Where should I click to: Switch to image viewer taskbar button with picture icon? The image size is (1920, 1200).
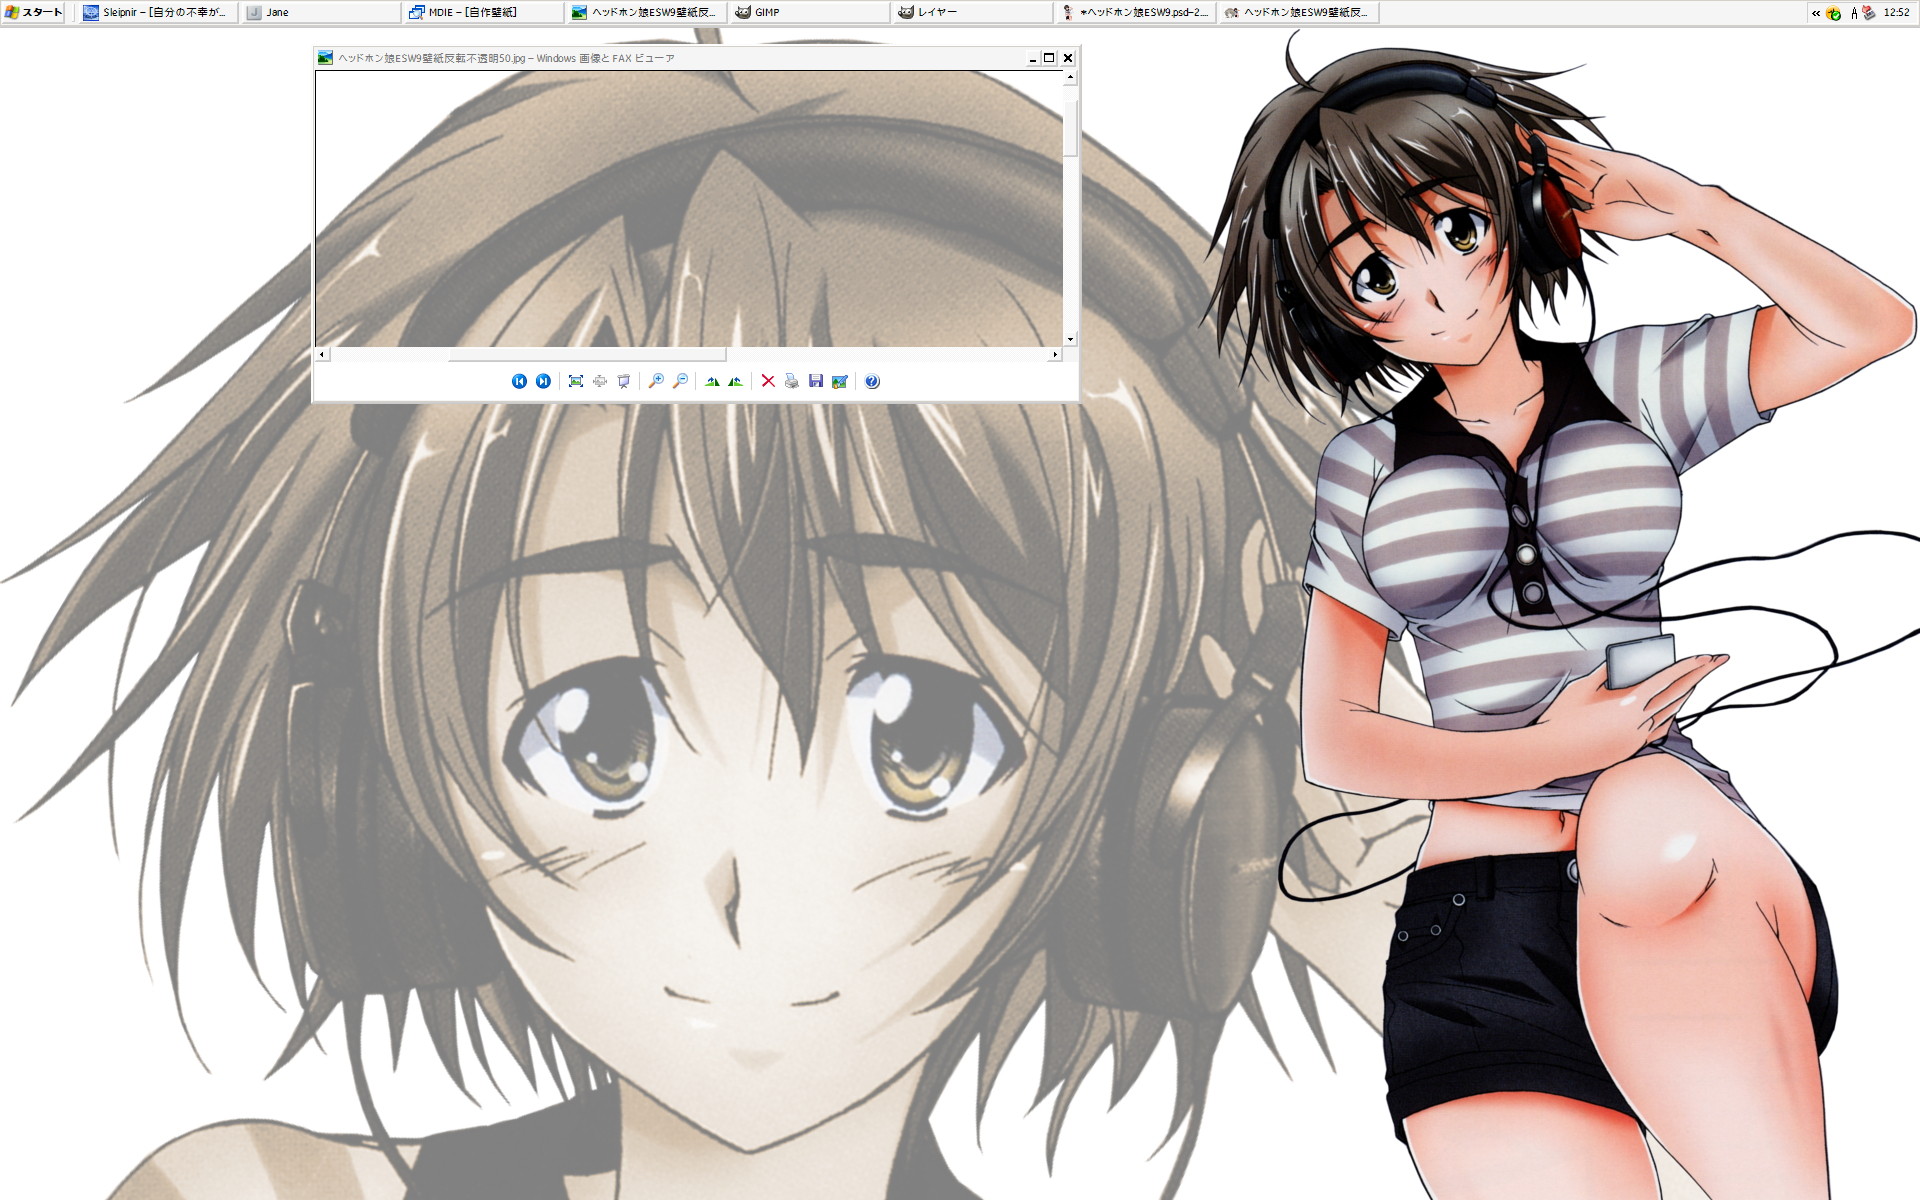point(646,12)
